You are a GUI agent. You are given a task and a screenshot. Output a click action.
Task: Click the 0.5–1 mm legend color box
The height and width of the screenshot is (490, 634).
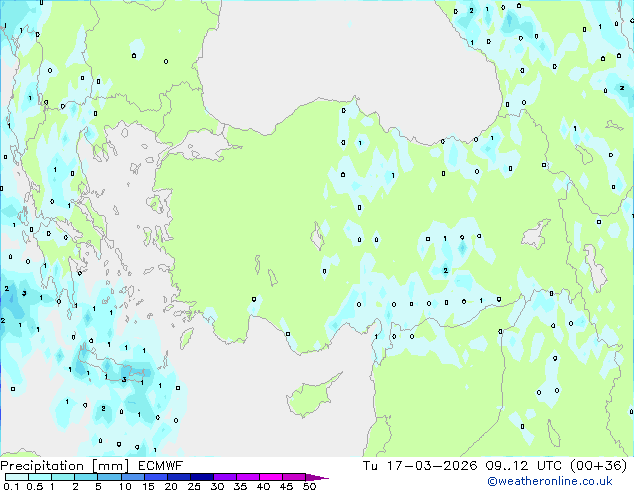40,477
